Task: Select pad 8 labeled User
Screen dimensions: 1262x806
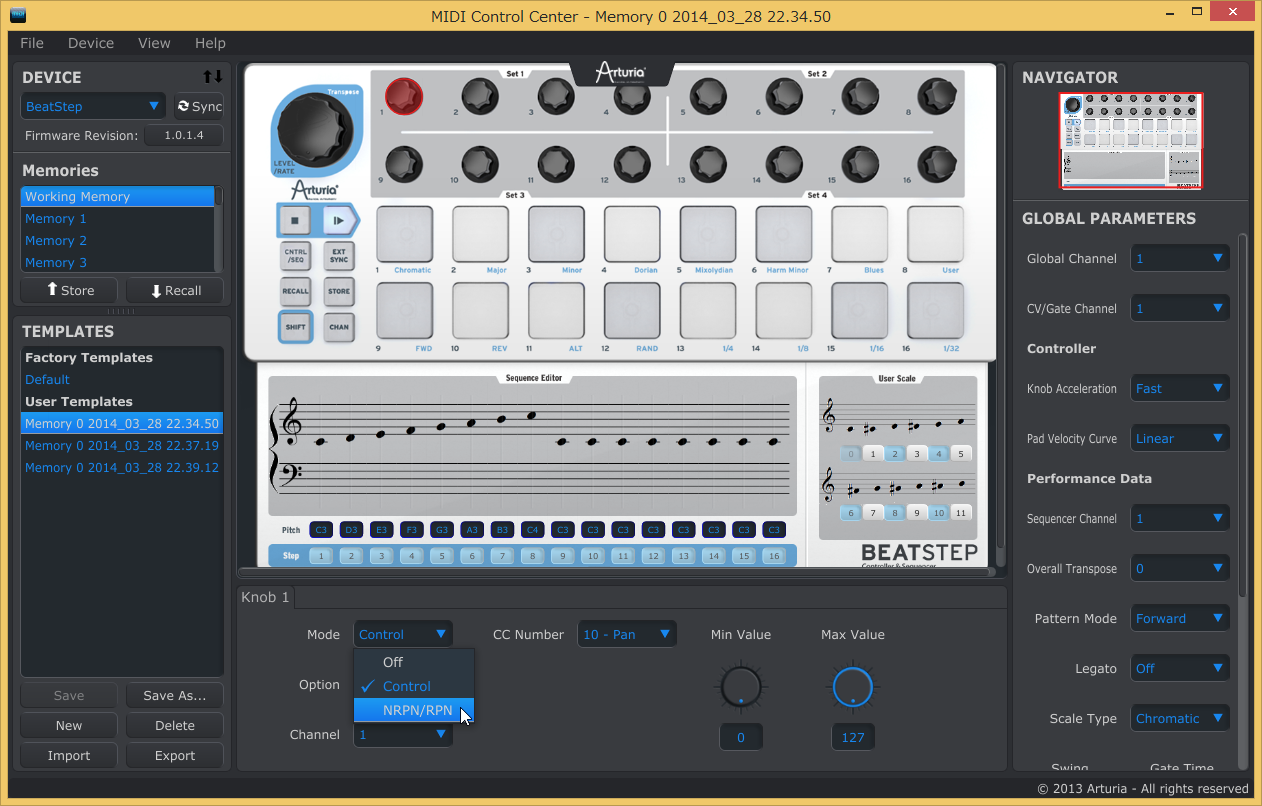Action: tap(936, 234)
